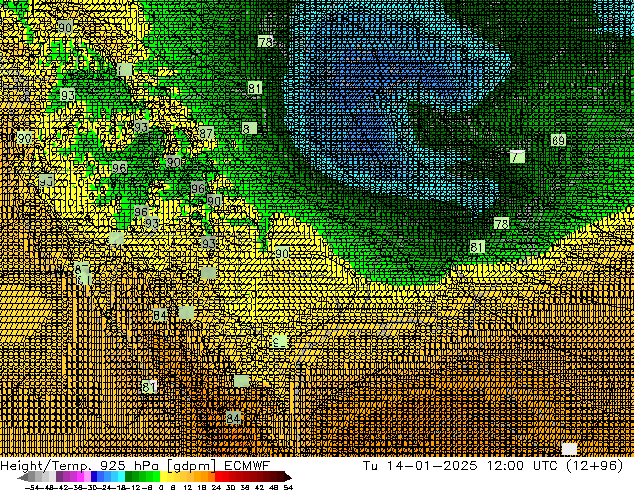Click the ECMWF model name label
The width and height of the screenshot is (634, 490).
[x=247, y=465]
